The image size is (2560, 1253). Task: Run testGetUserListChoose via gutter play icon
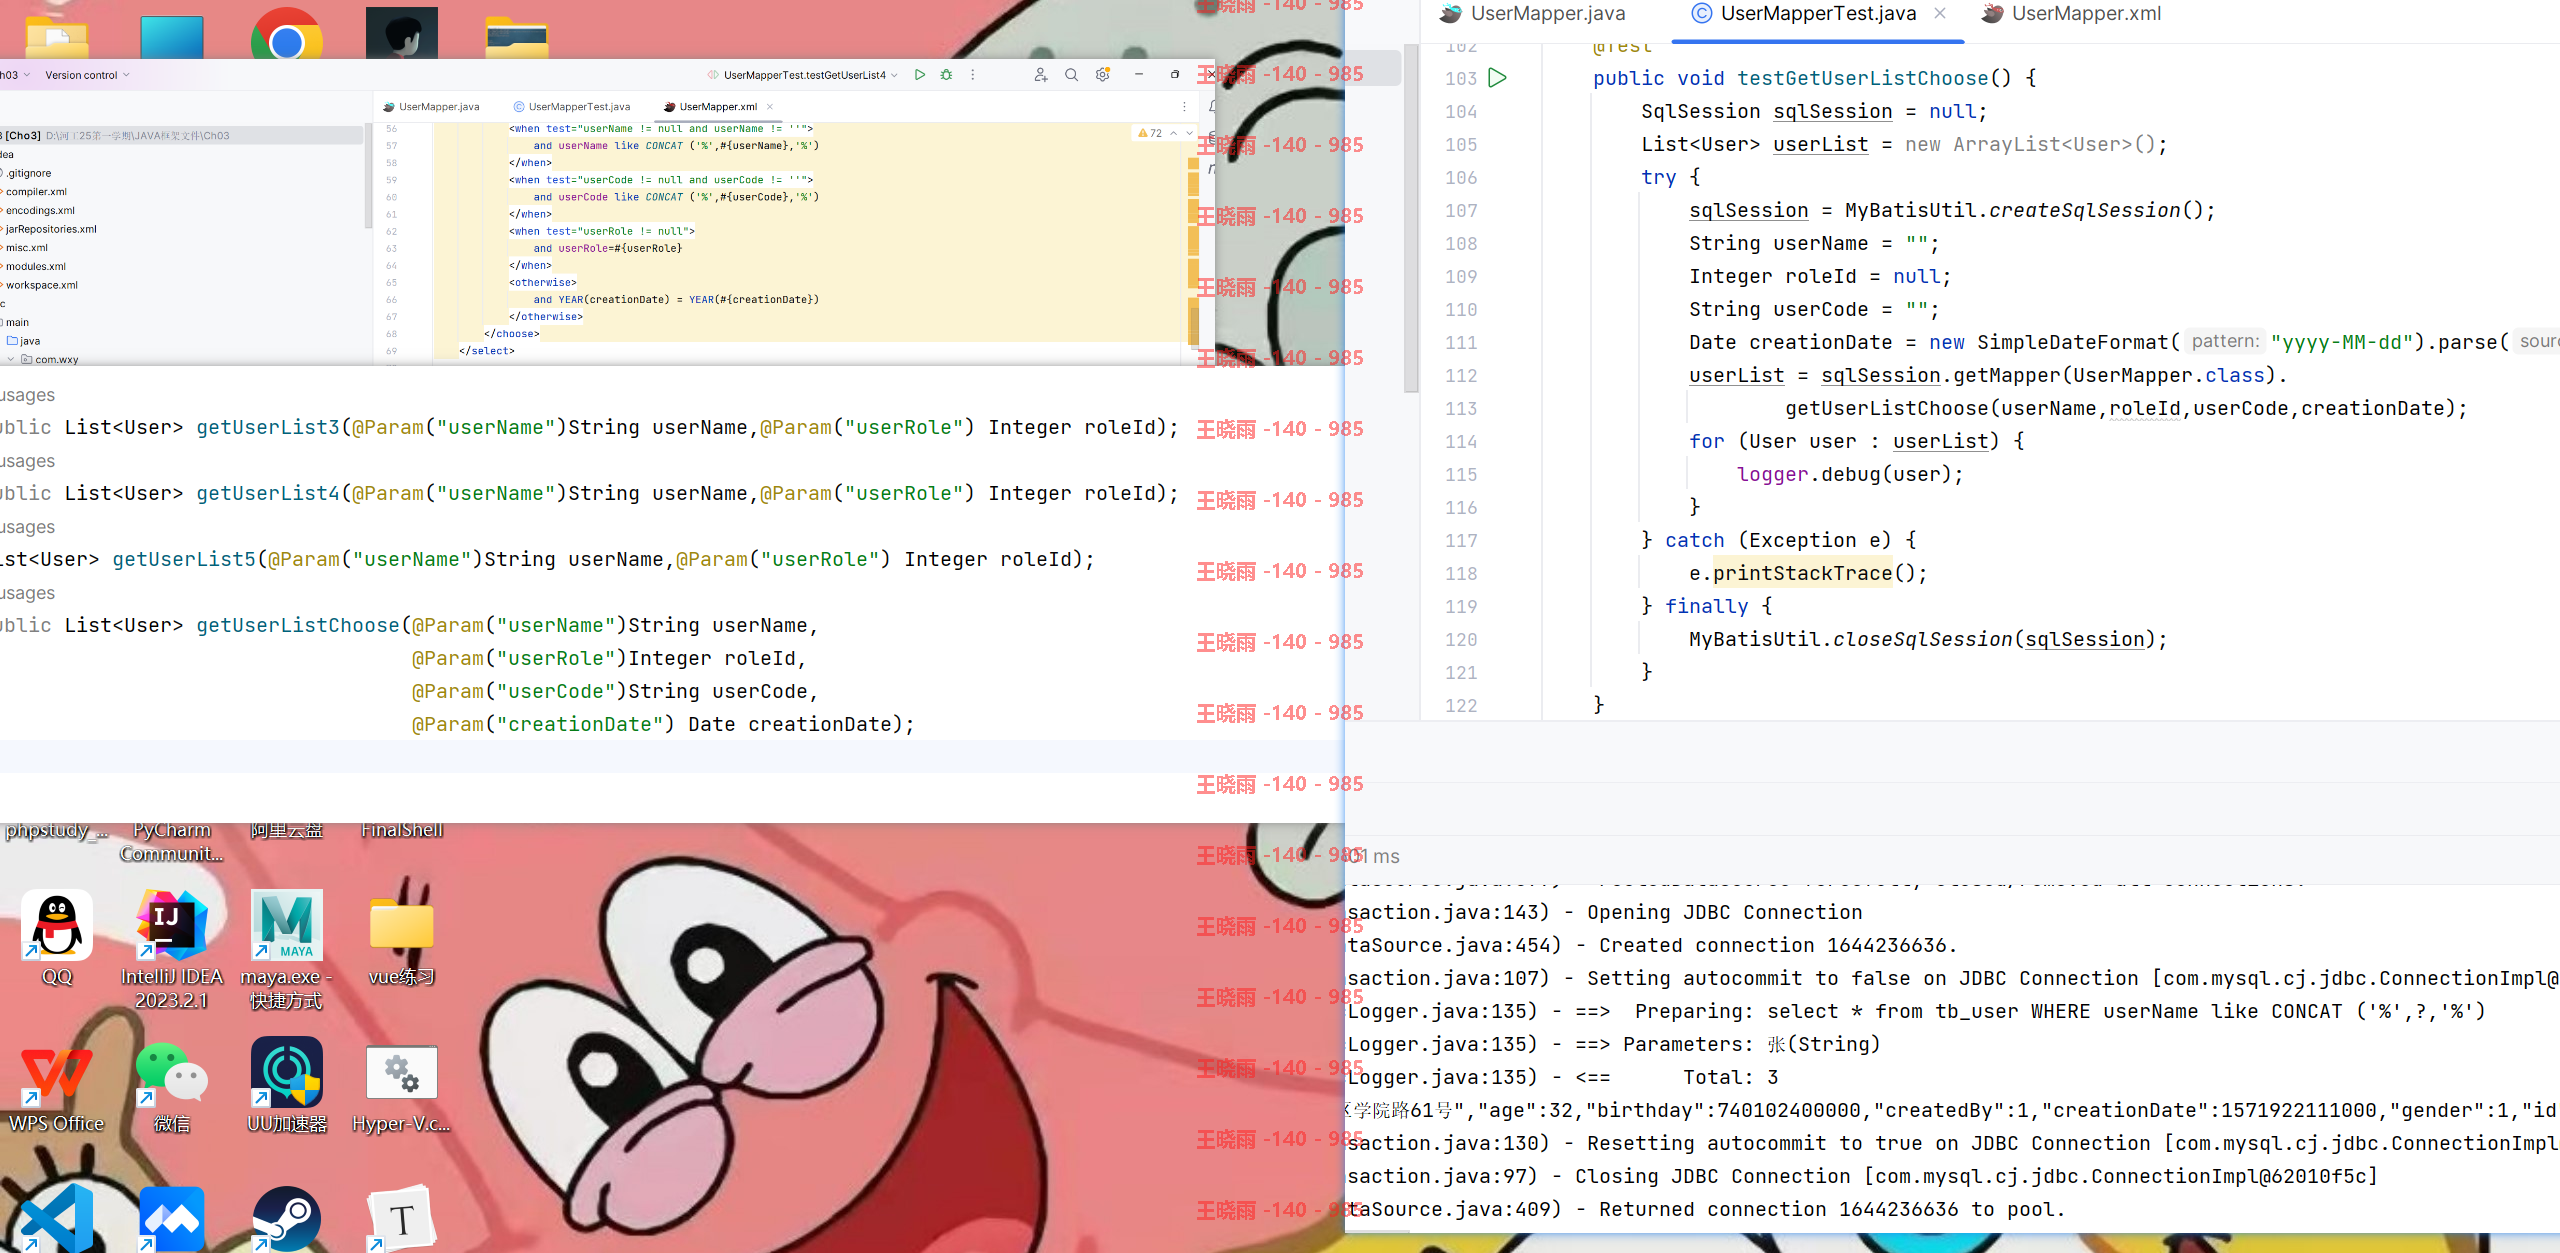click(1497, 78)
